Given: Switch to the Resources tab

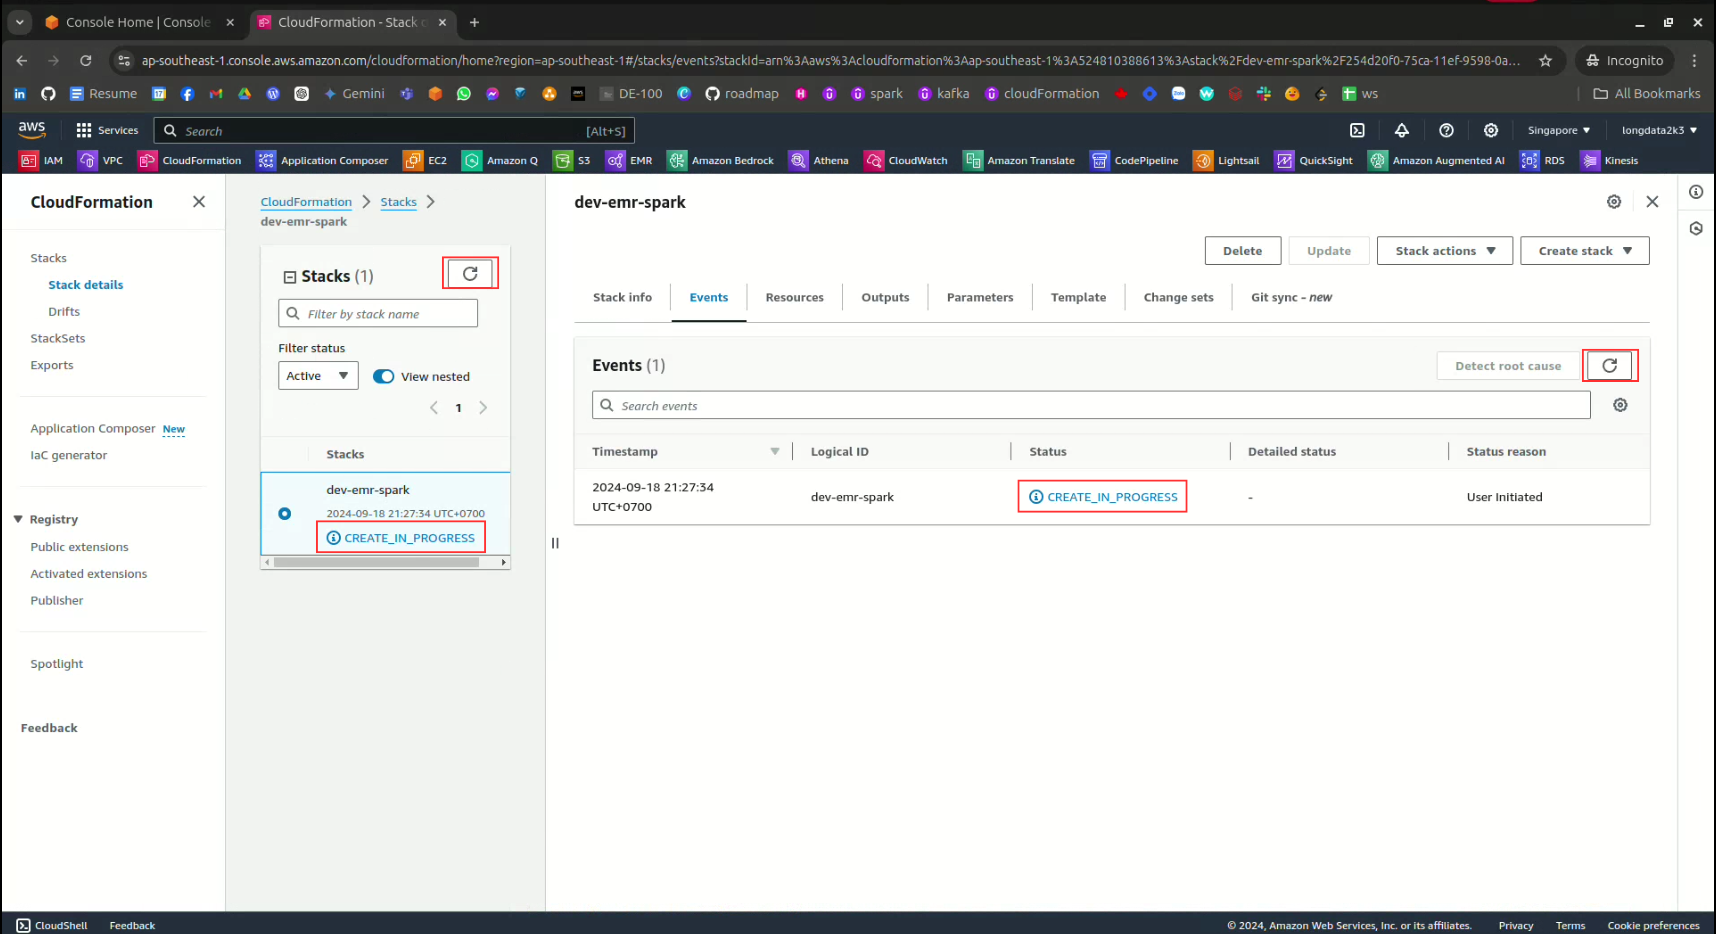Looking at the screenshot, I should (794, 297).
